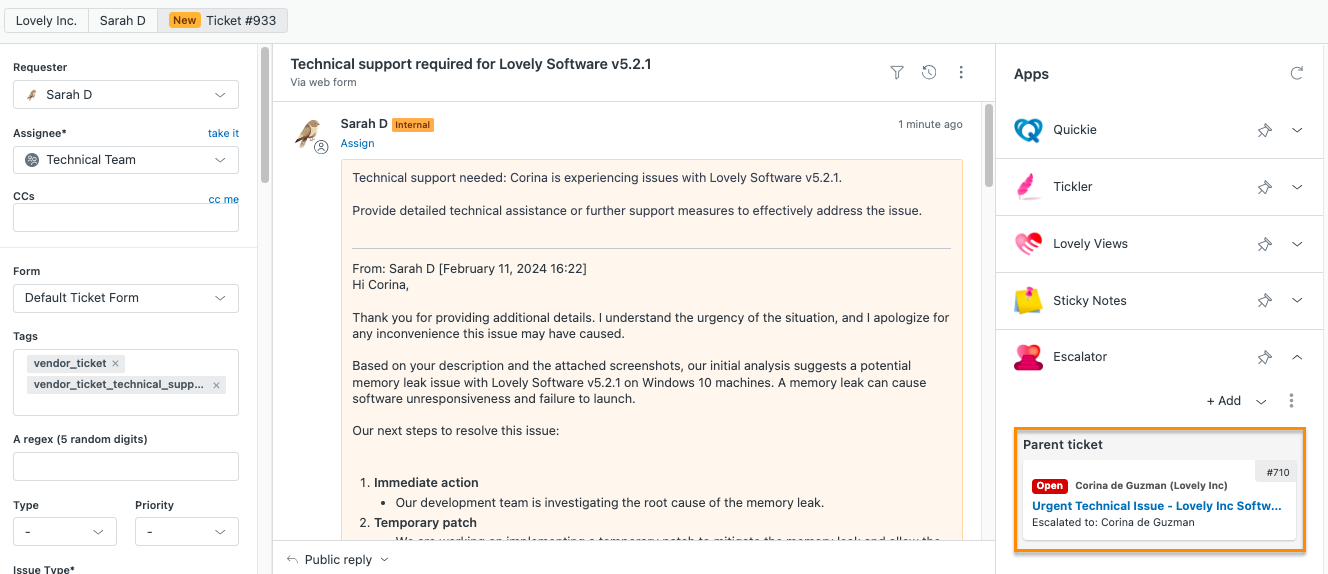Click the Lovely Views heart icon
This screenshot has height=574, width=1328.
[x=1029, y=244]
